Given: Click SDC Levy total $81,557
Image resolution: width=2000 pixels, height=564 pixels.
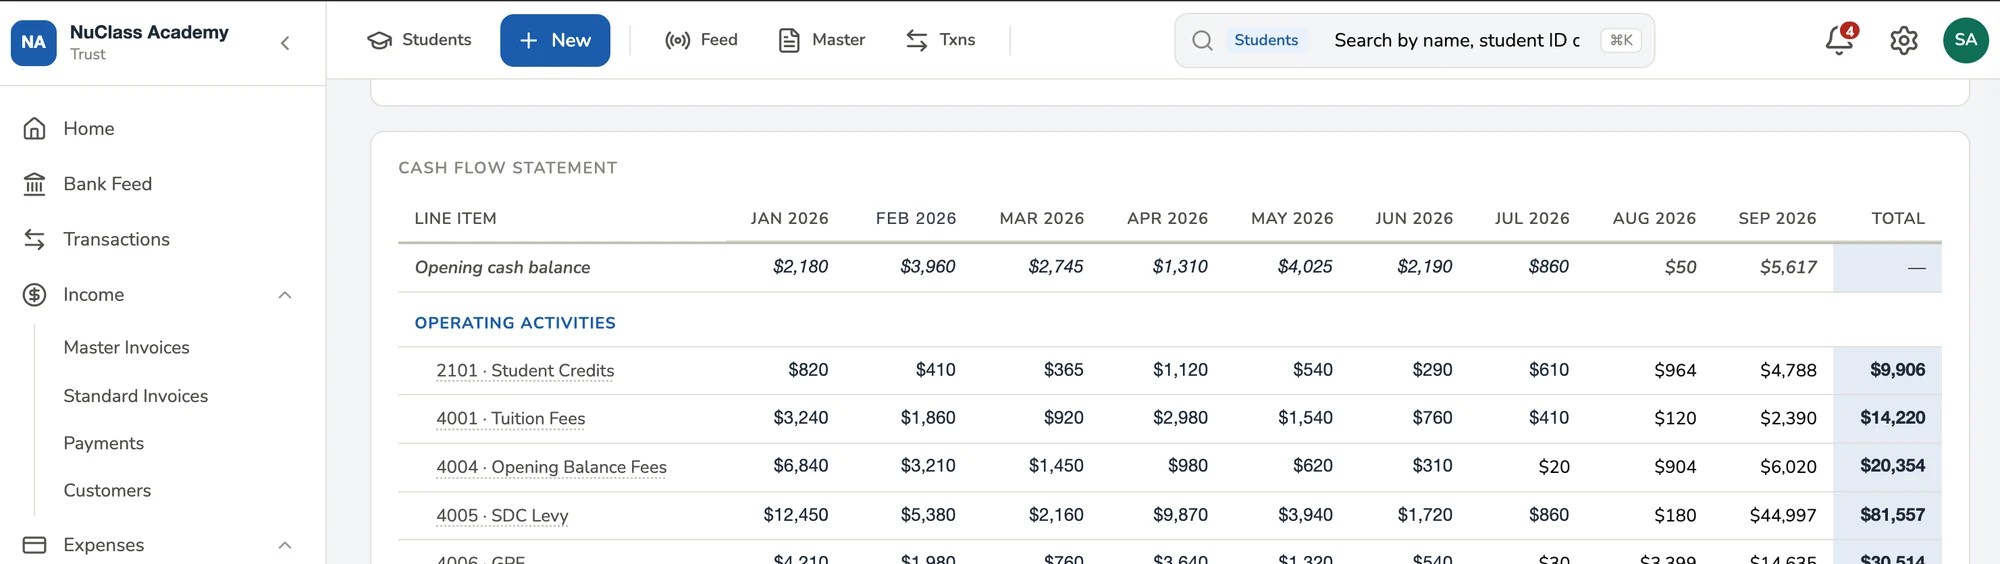Looking at the screenshot, I should point(1892,515).
